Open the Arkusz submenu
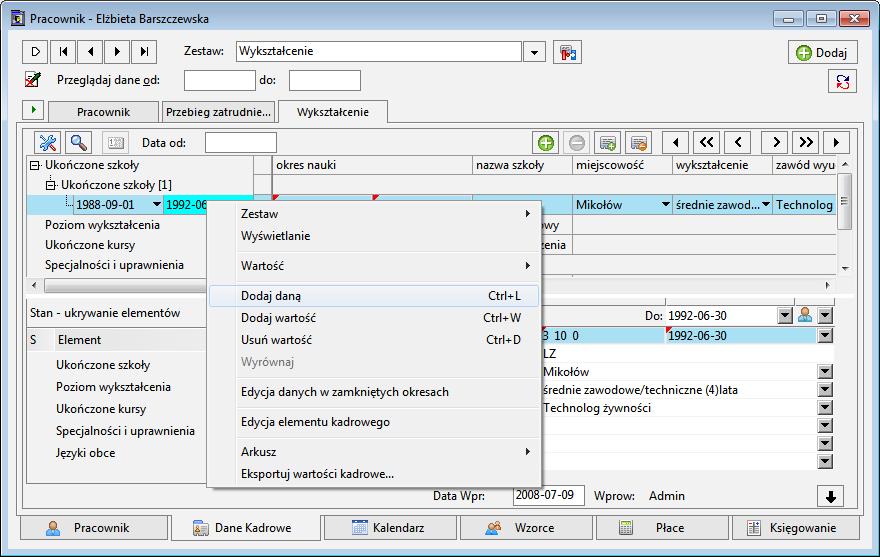 coord(374,451)
